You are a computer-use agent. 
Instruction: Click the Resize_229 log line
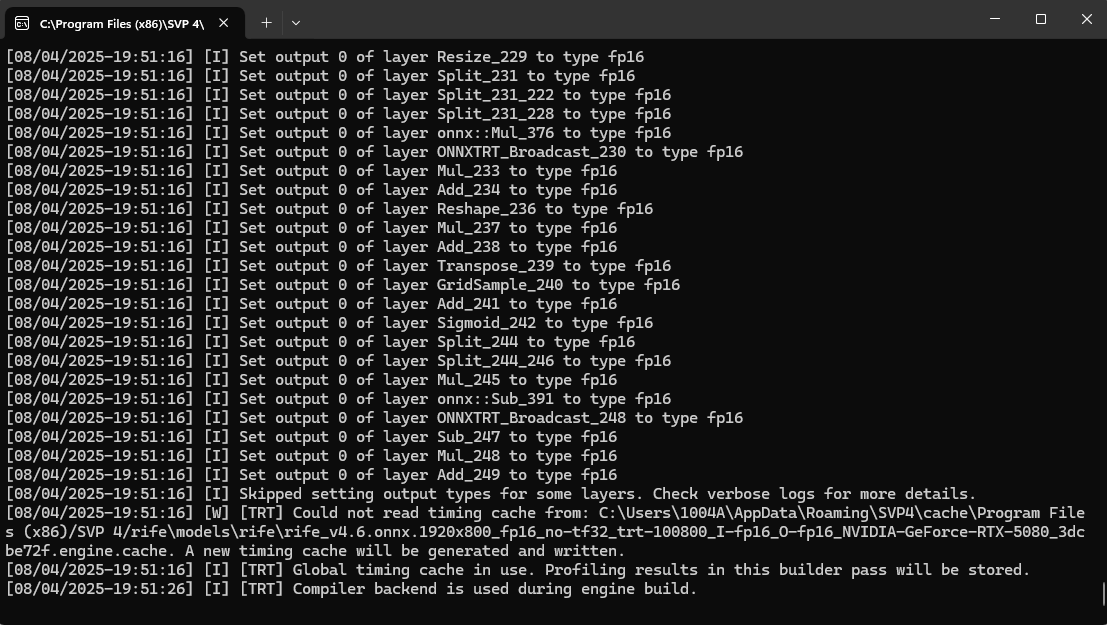[325, 57]
